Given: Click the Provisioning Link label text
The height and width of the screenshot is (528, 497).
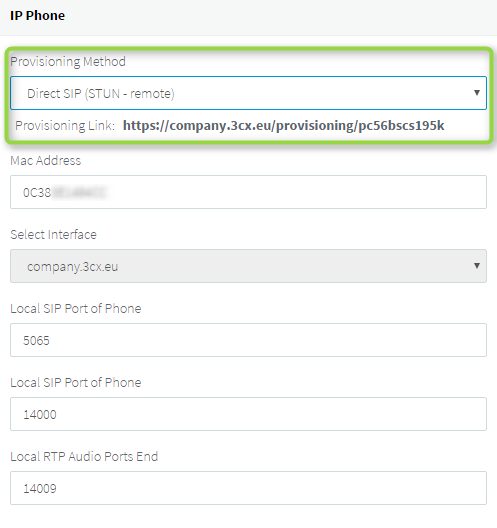Looking at the screenshot, I should point(65,126).
